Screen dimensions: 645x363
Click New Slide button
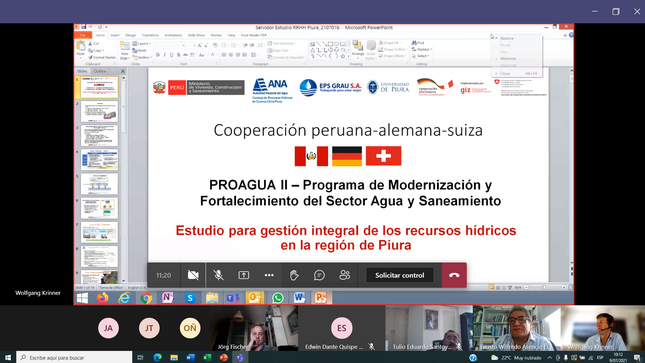pyautogui.click(x=125, y=51)
